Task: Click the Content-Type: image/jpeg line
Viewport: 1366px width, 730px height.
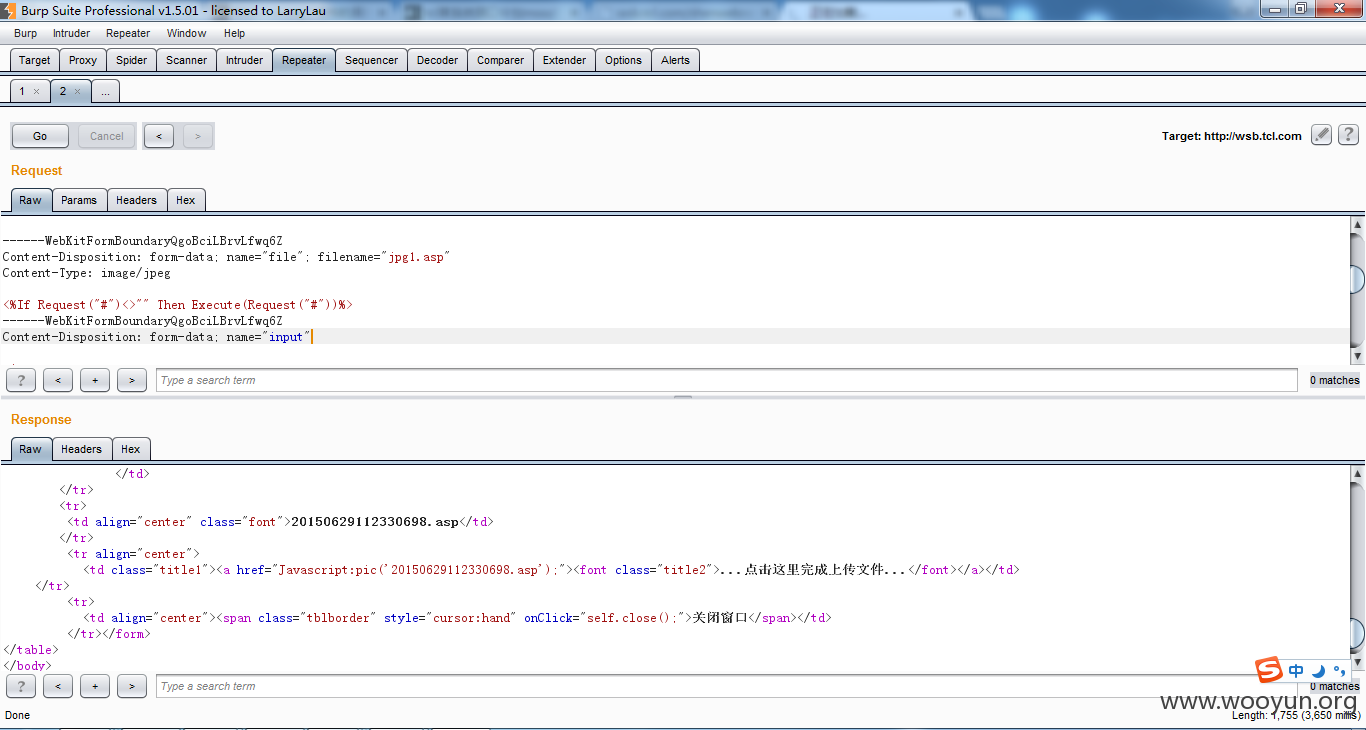Action: point(86,273)
